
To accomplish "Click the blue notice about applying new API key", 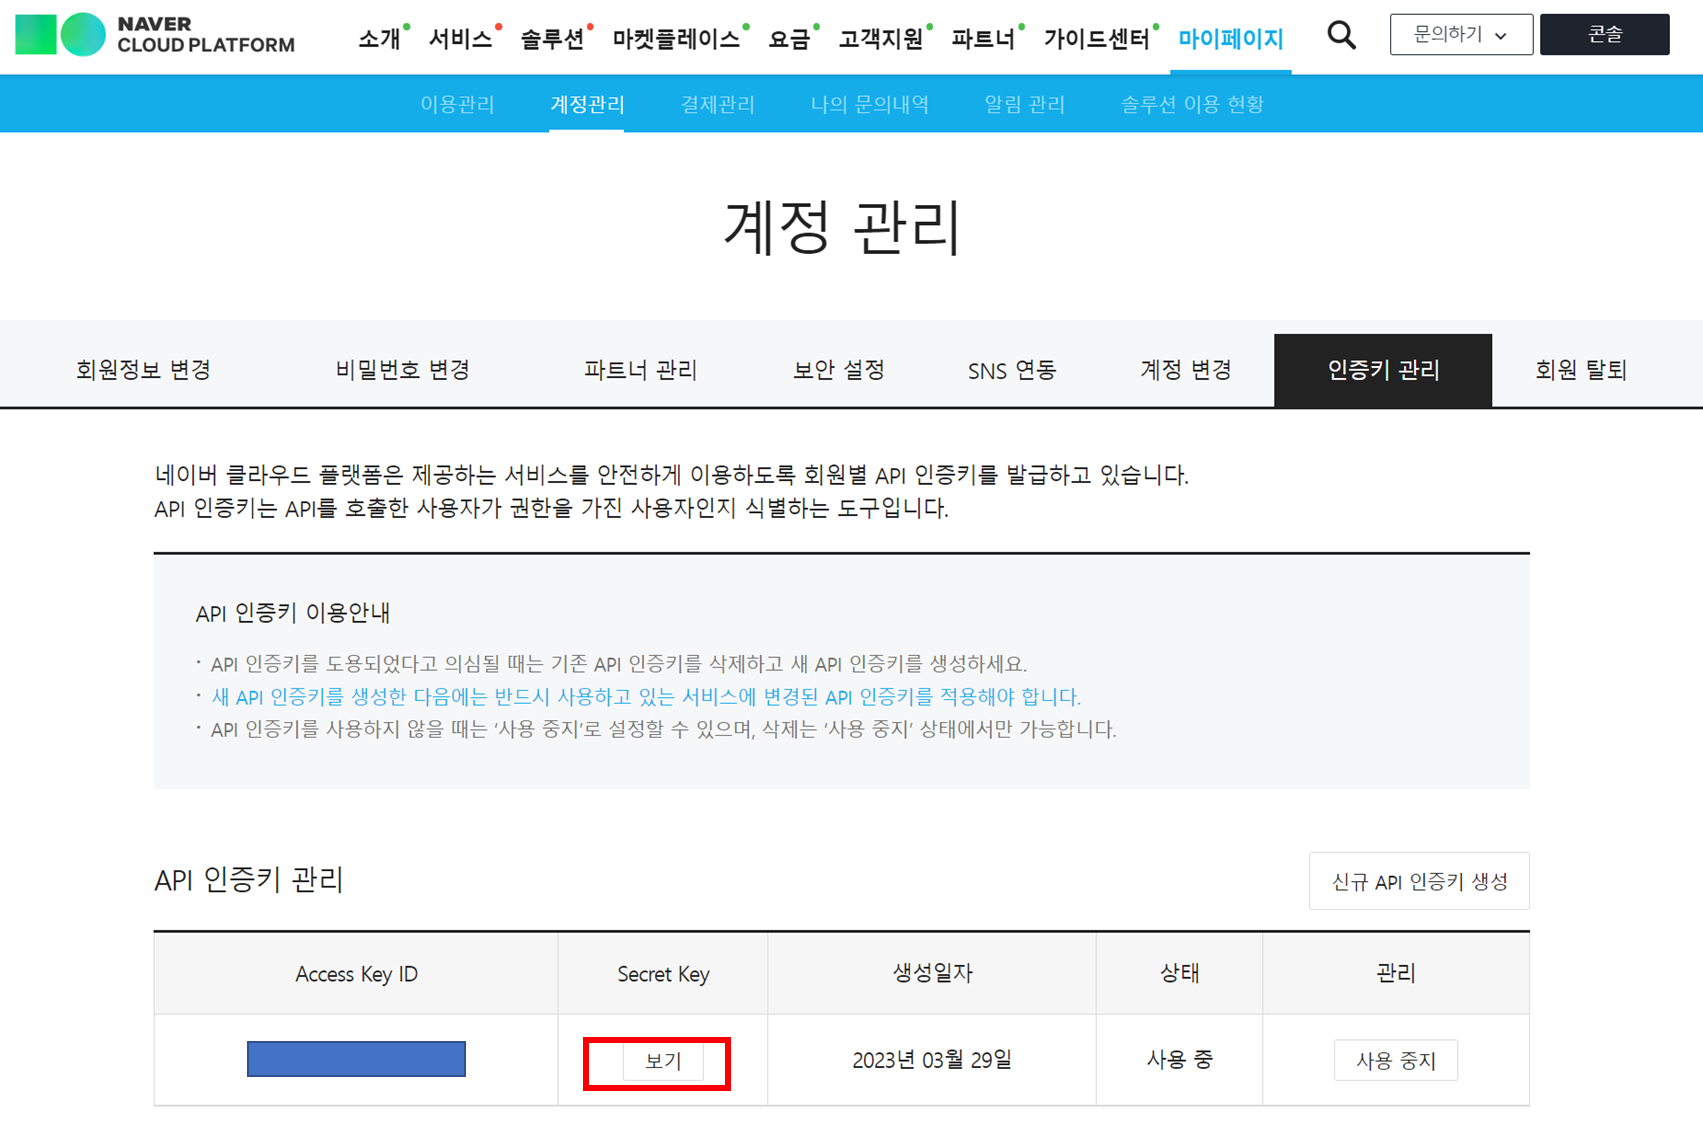I will click(646, 697).
